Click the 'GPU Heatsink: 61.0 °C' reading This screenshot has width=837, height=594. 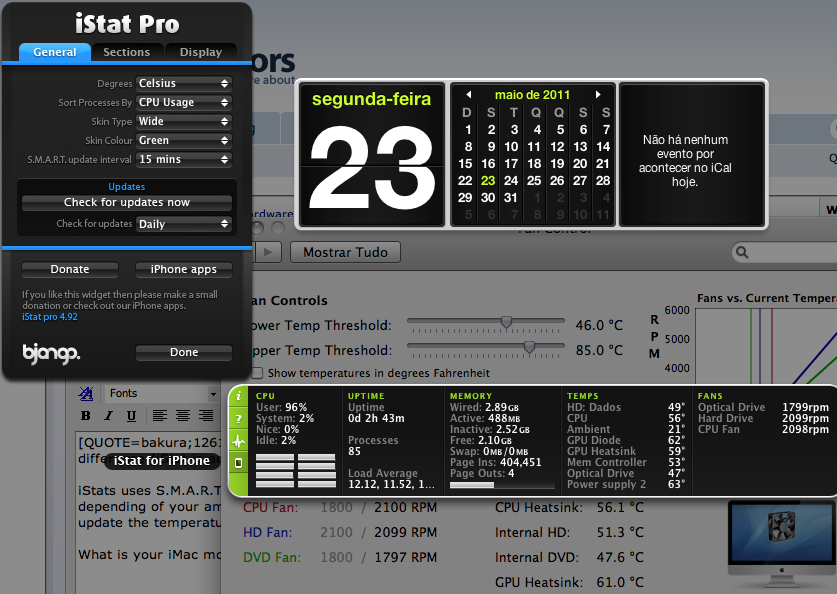(x=569, y=582)
